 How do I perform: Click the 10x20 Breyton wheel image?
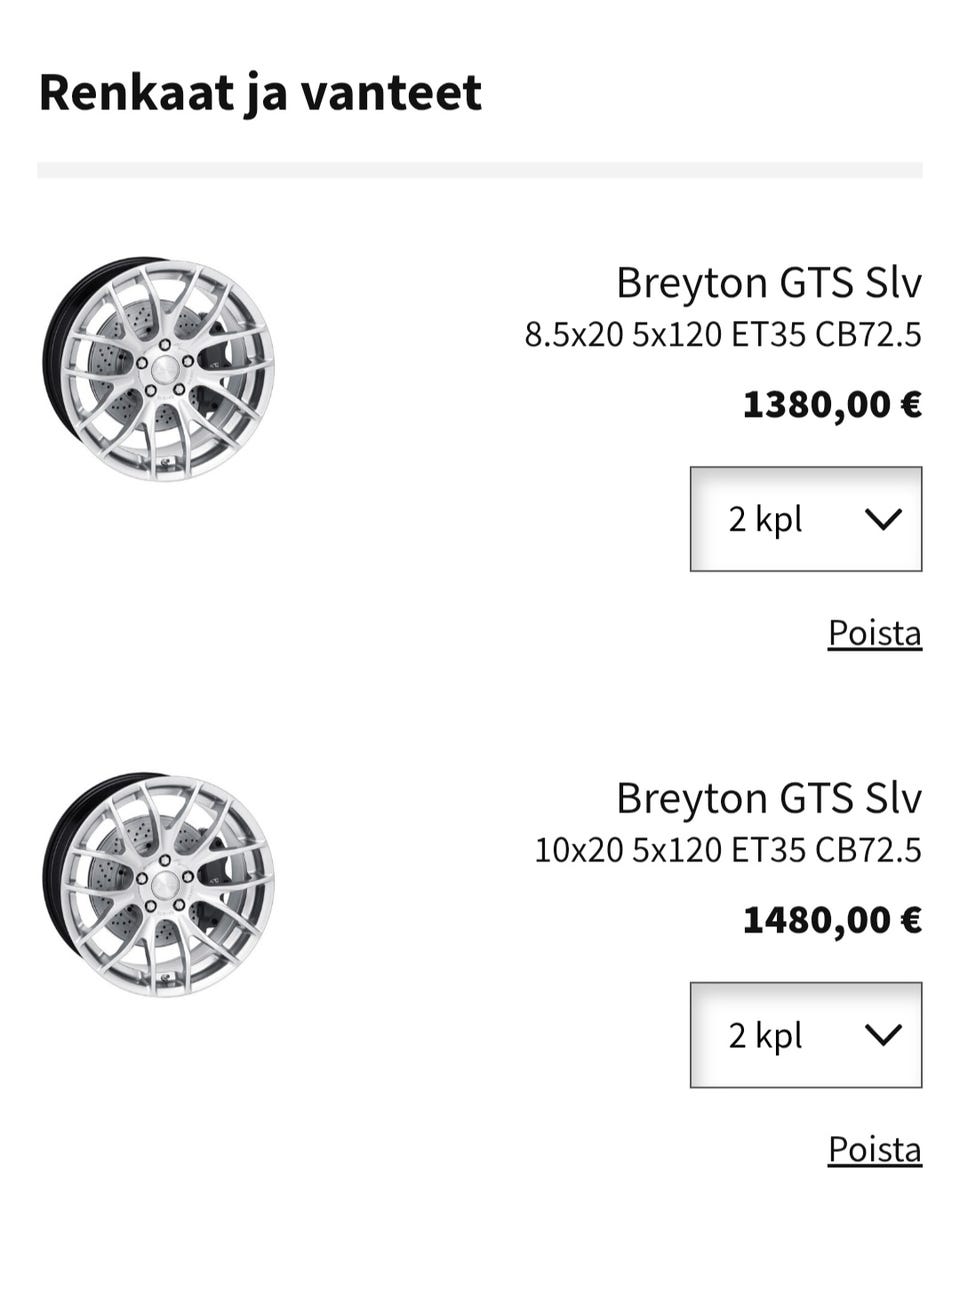pyautogui.click(x=160, y=884)
